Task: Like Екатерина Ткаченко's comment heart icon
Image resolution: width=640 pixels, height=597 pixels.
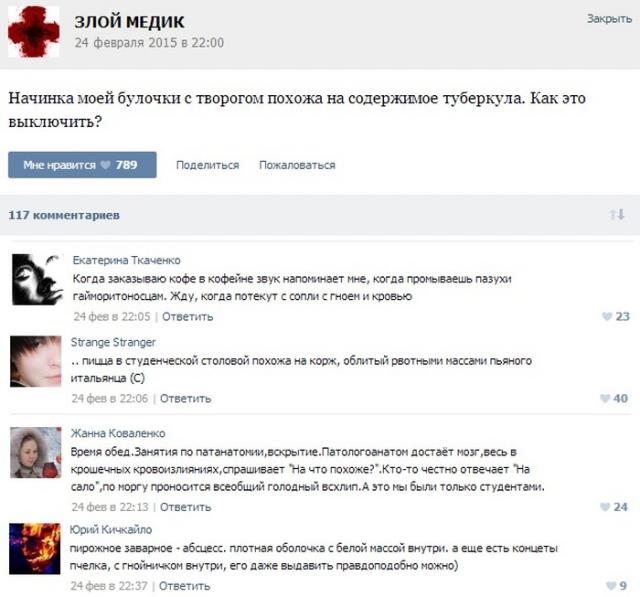Action: click(x=607, y=316)
